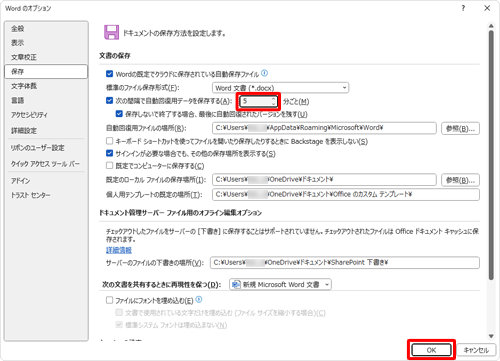
Task: Toggle show other save locations checkbox
Action: pos(109,153)
